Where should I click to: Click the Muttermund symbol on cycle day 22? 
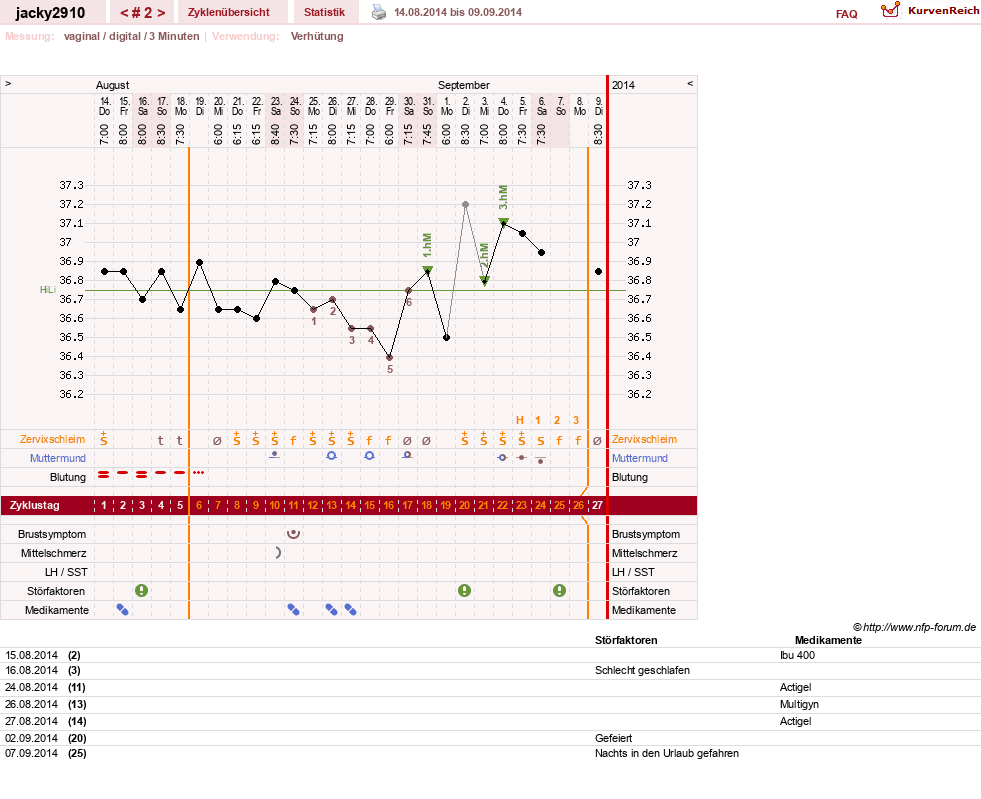pos(502,457)
